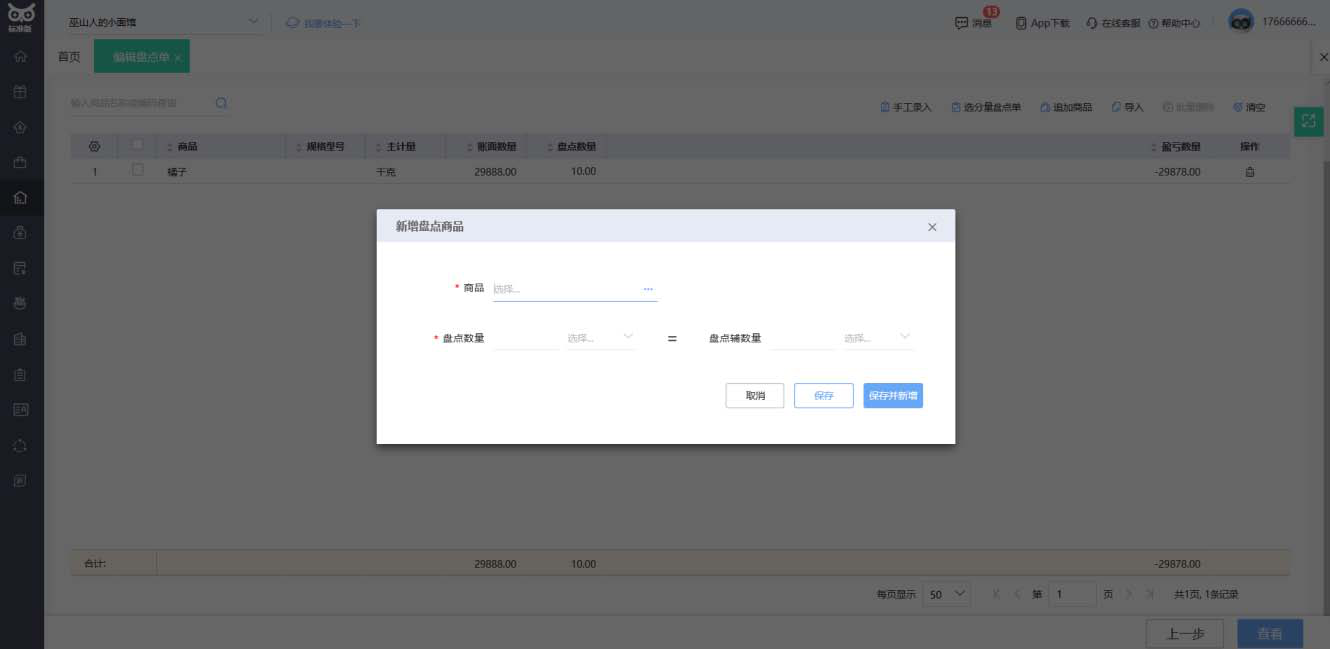Click the App下载 phone icon
Viewport: 1330px width, 649px height.
click(1021, 23)
